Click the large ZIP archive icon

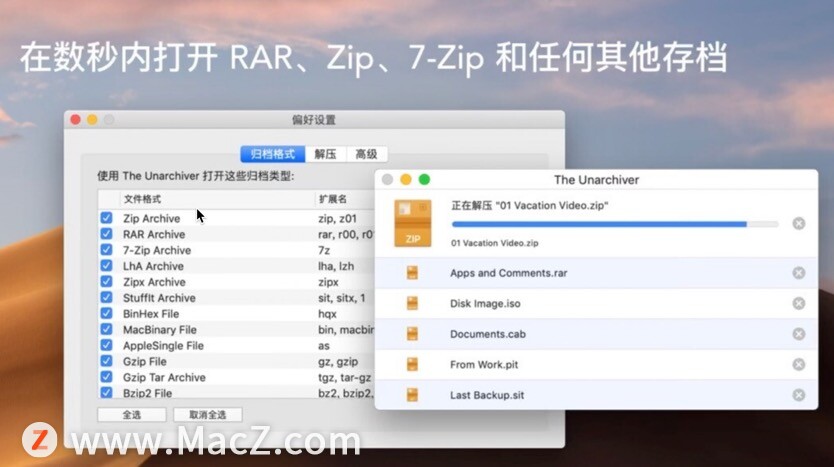pyautogui.click(x=413, y=223)
